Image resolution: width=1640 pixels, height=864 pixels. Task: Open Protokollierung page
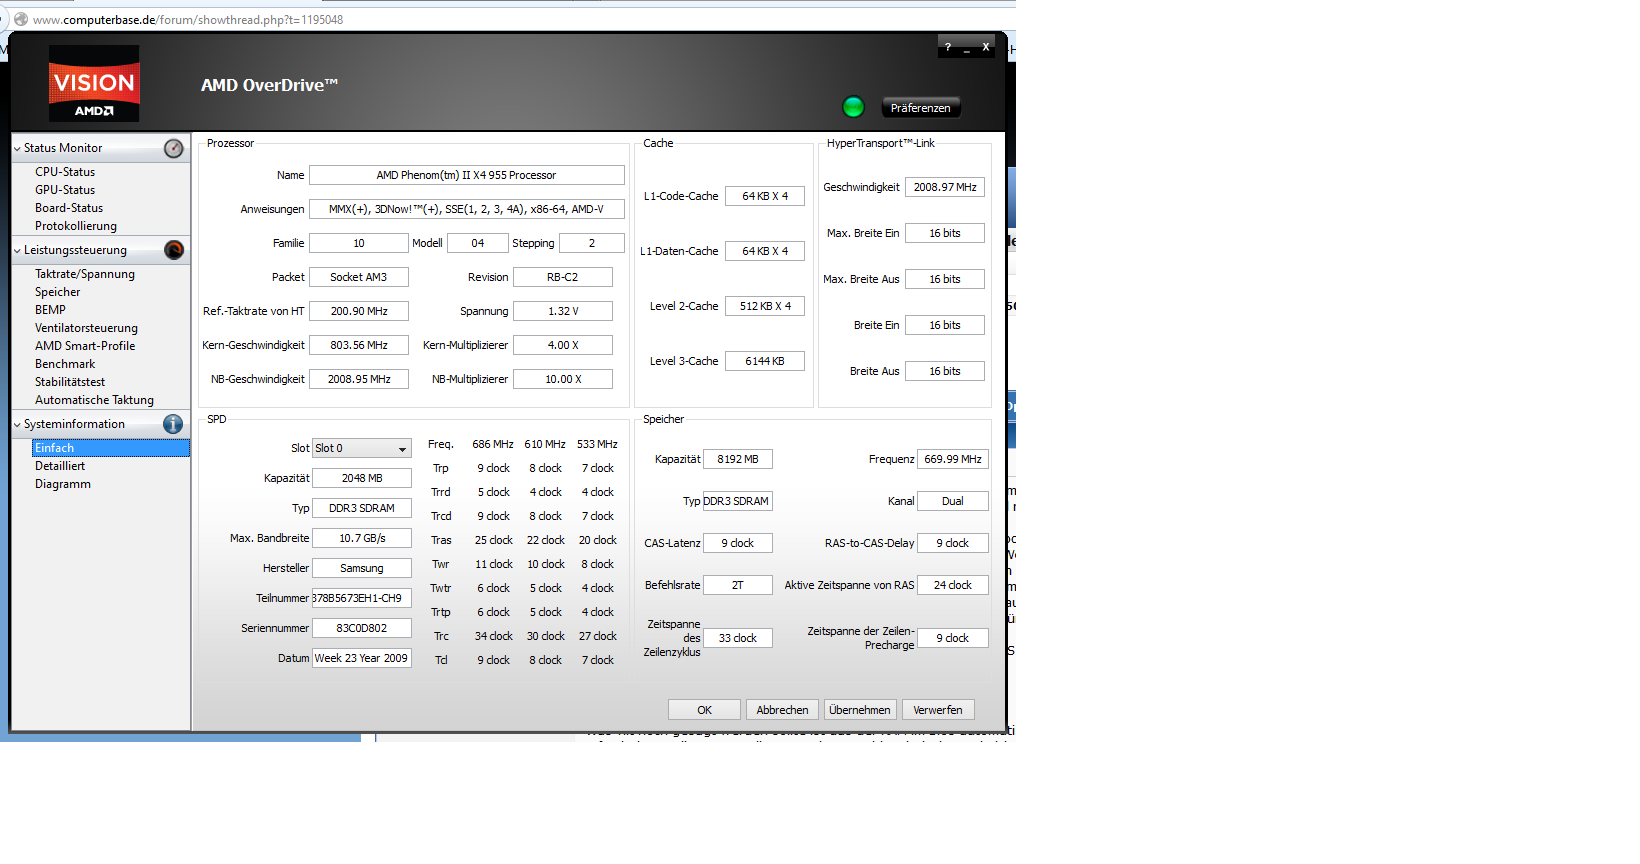[x=76, y=226]
